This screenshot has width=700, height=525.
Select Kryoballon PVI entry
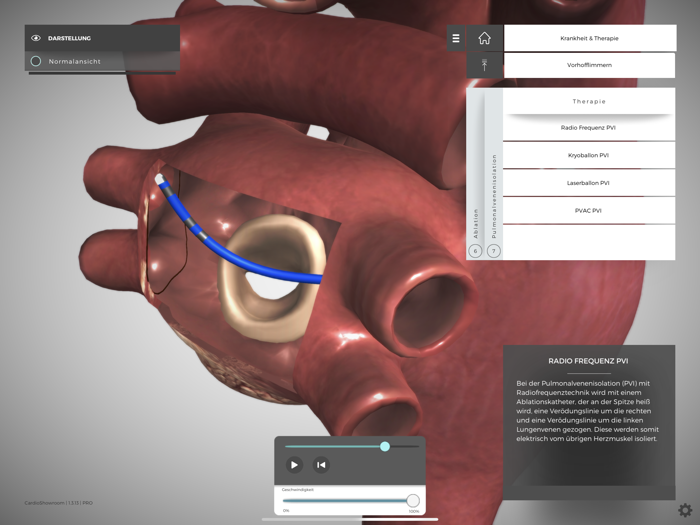[x=589, y=155]
